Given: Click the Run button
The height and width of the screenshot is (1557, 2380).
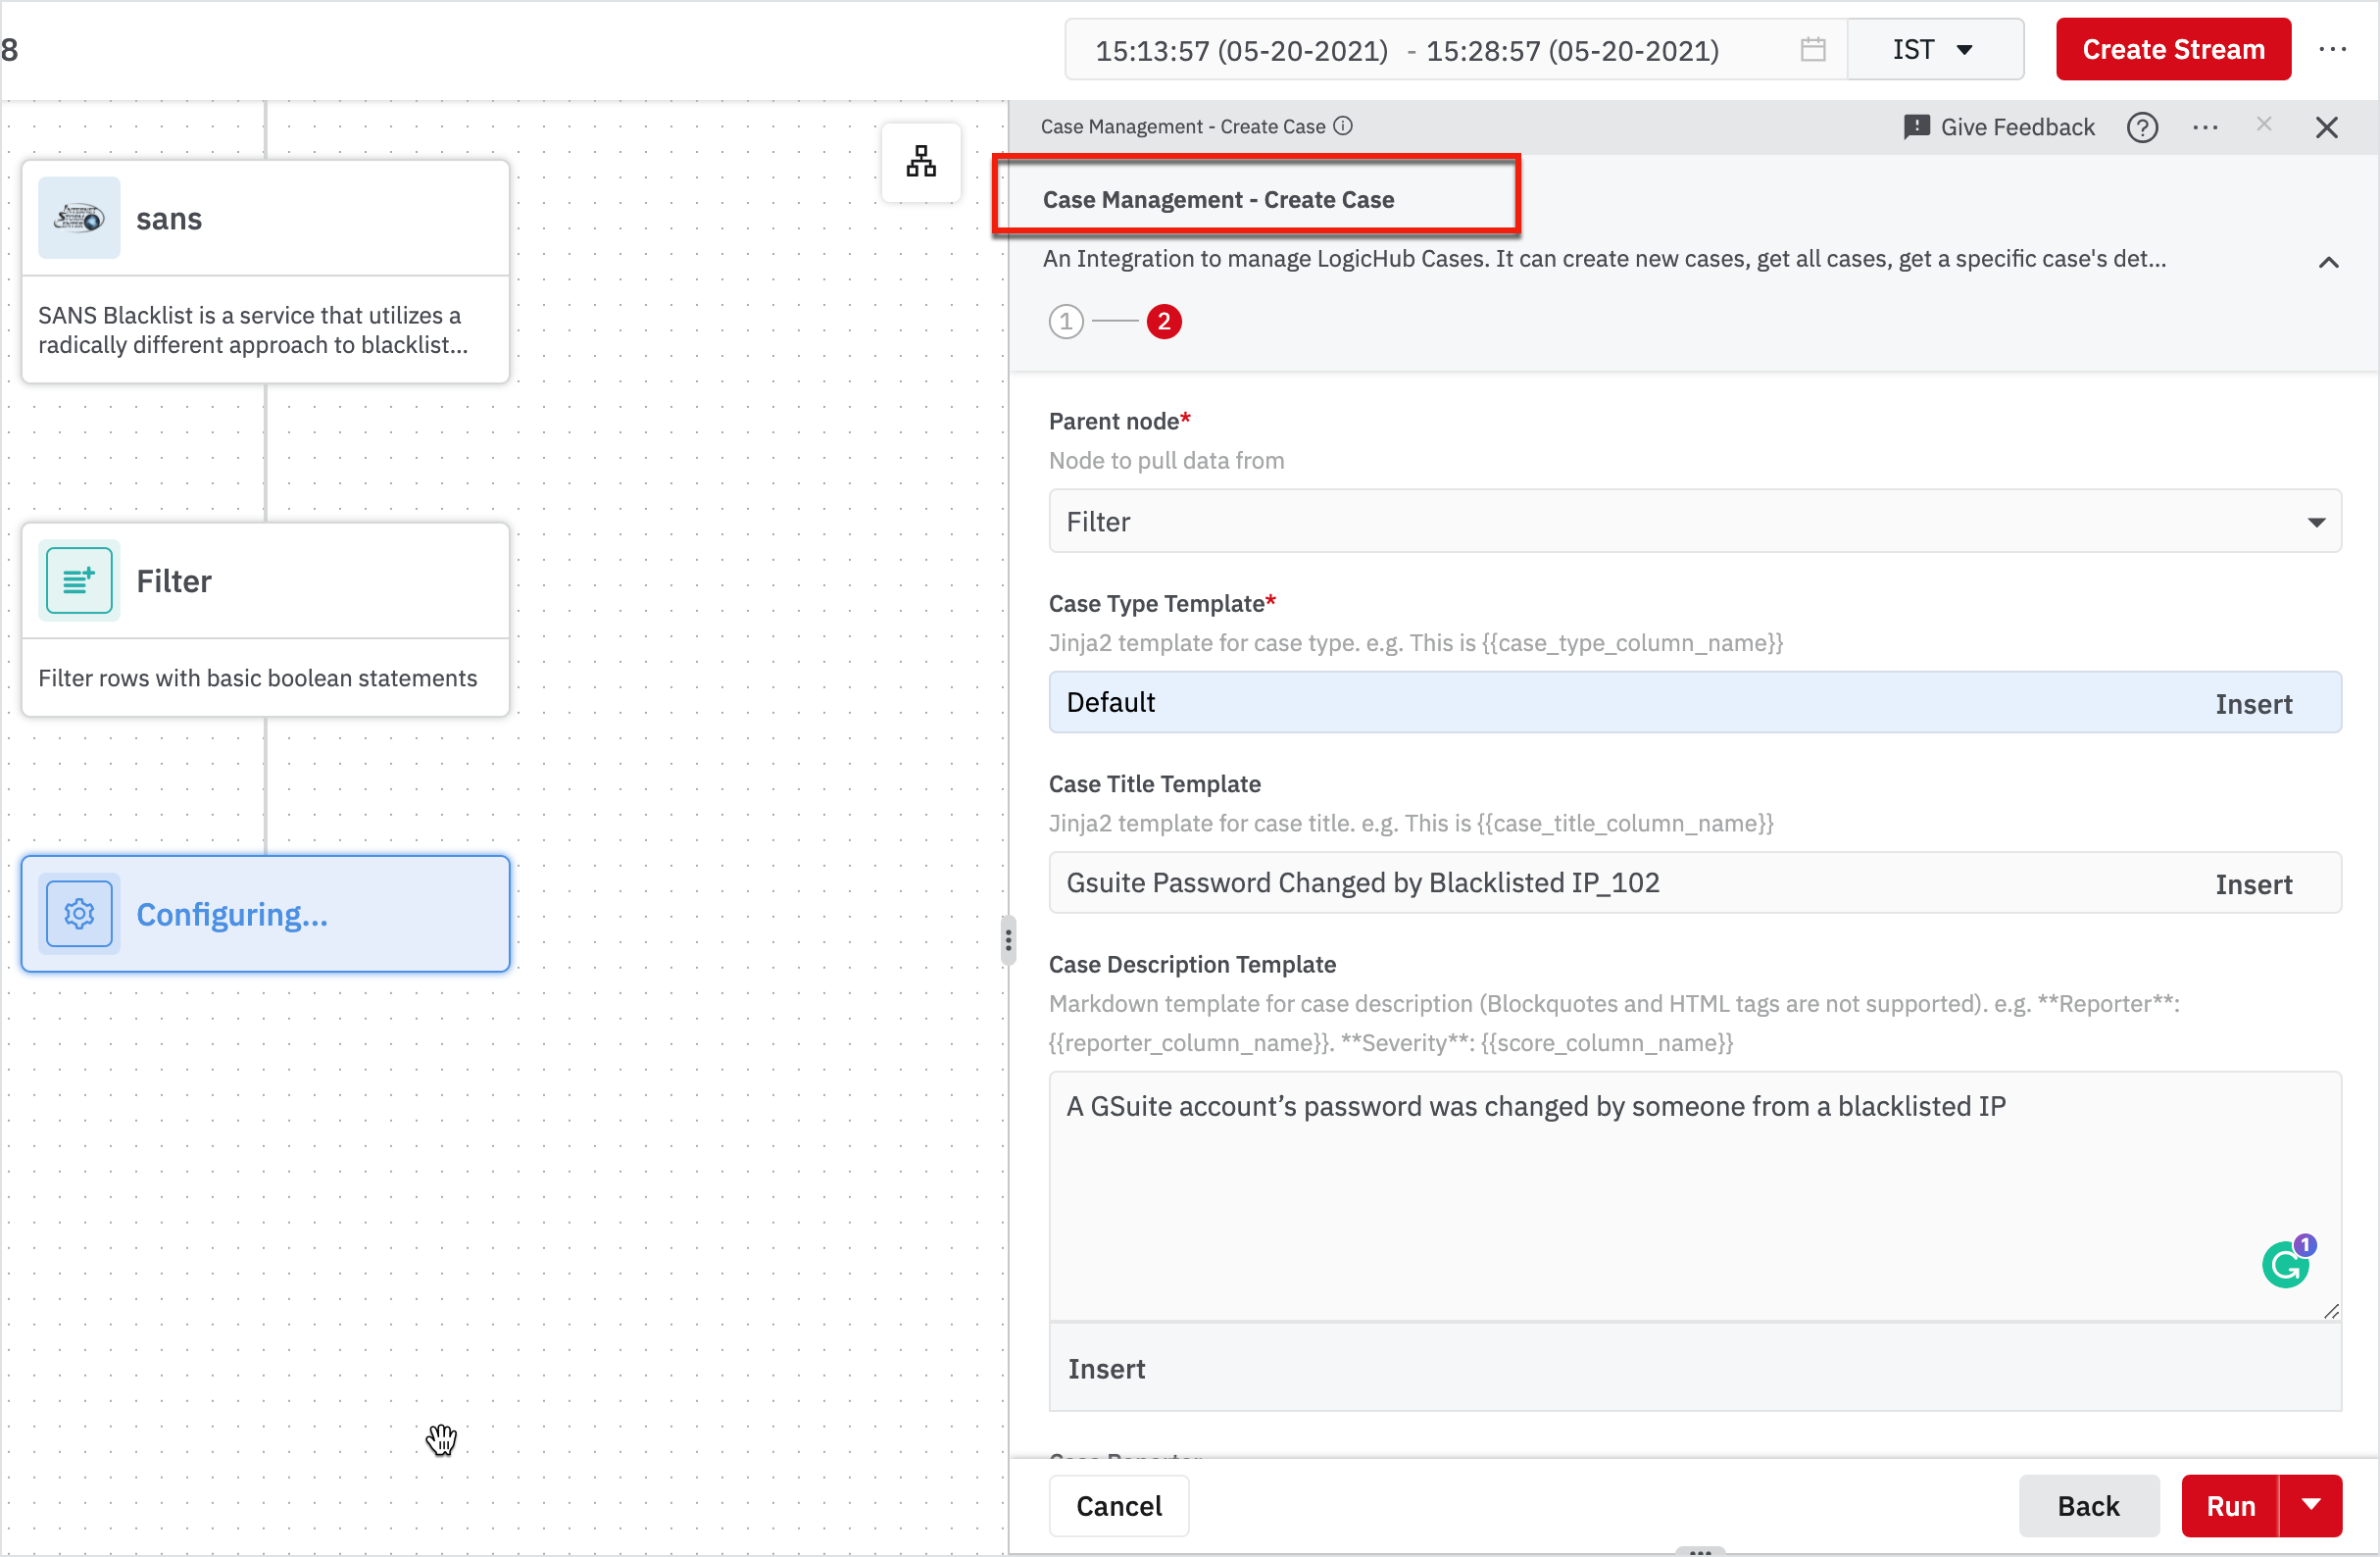Looking at the screenshot, I should (2230, 1505).
